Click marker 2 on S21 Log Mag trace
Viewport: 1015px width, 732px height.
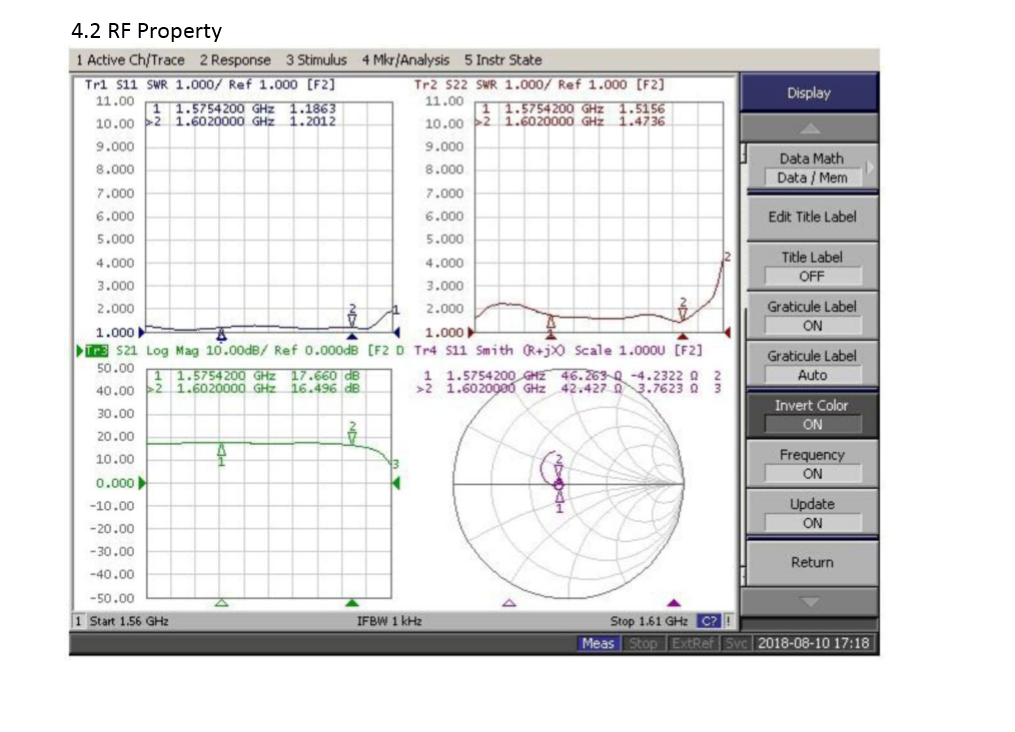pyautogui.click(x=352, y=433)
